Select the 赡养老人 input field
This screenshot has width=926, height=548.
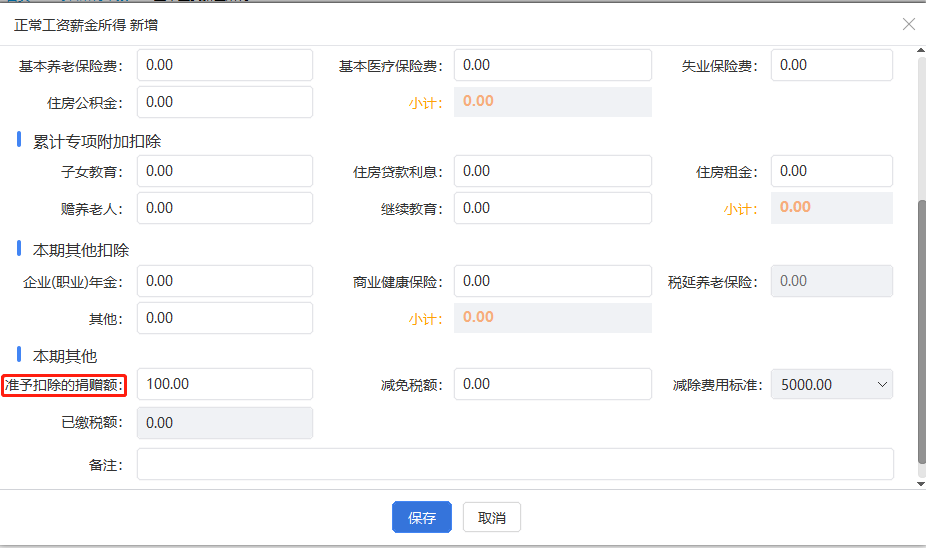[225, 208]
